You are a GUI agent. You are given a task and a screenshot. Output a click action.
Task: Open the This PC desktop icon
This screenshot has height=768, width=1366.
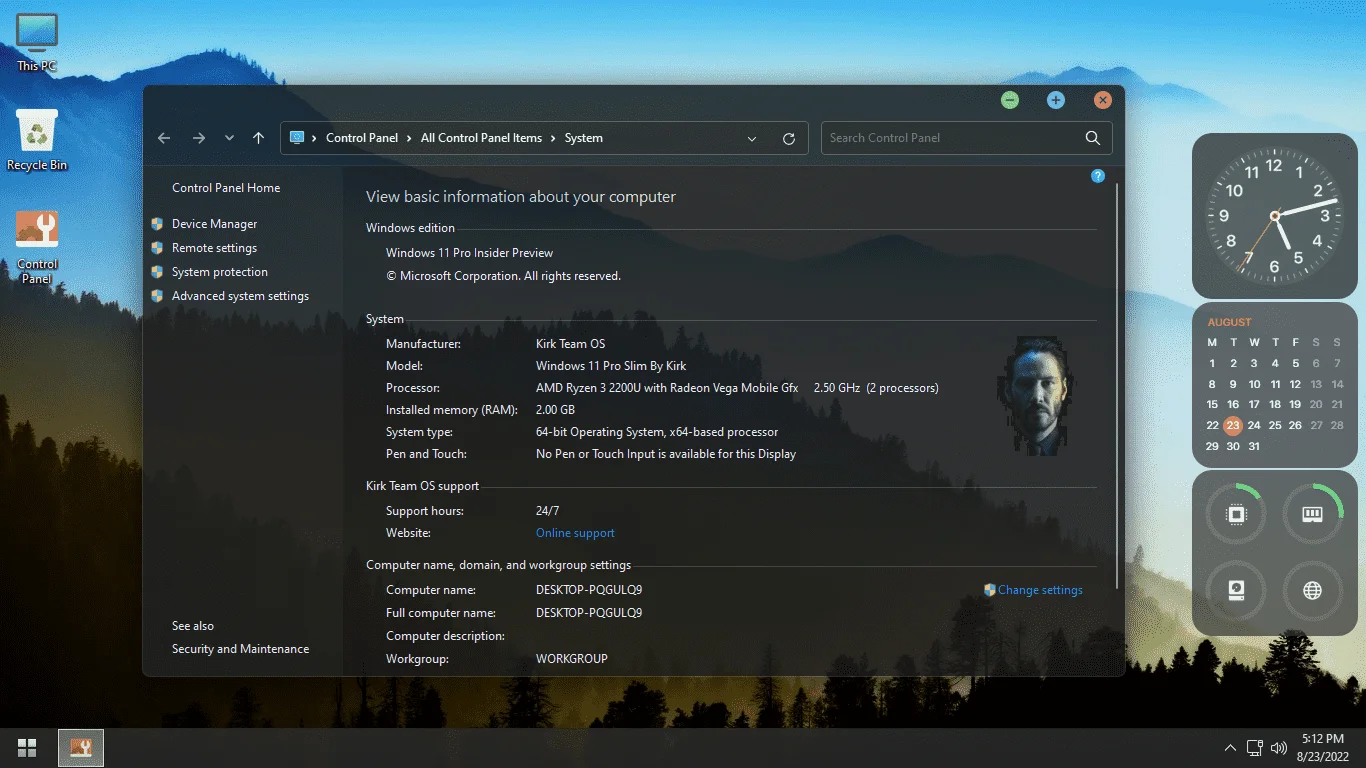[37, 42]
